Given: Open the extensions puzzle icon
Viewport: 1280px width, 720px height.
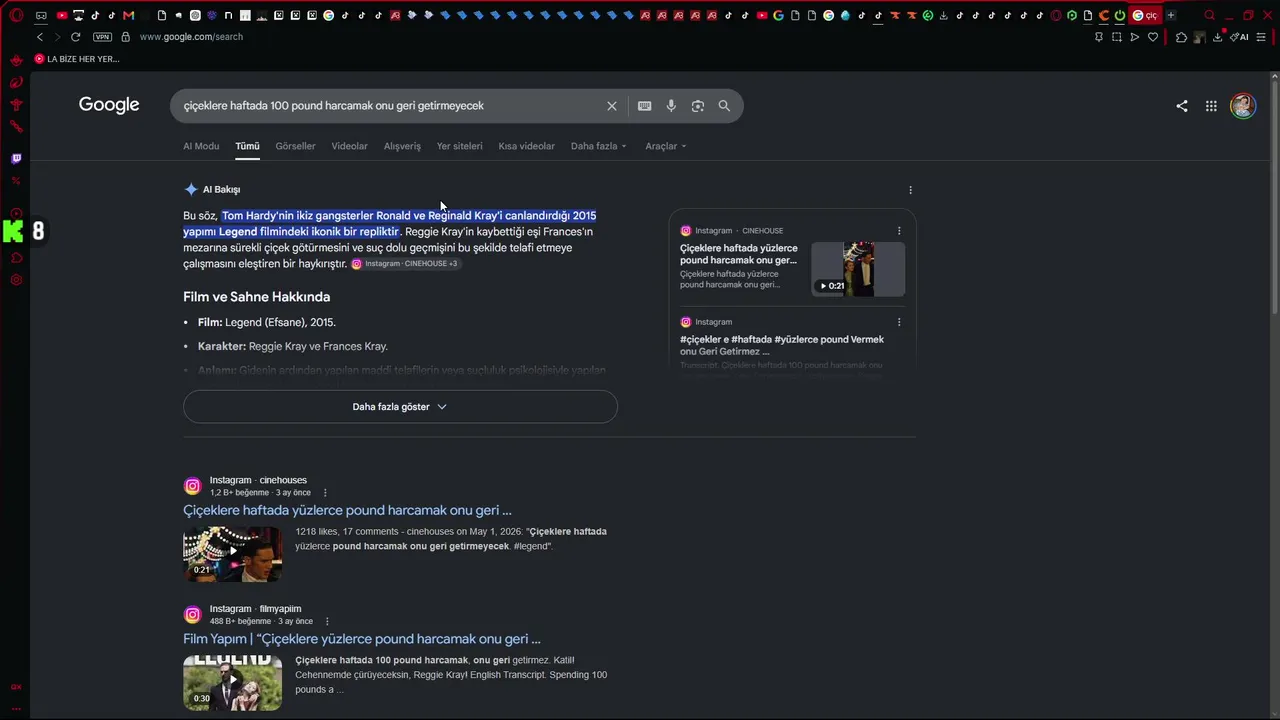Looking at the screenshot, I should (1181, 37).
